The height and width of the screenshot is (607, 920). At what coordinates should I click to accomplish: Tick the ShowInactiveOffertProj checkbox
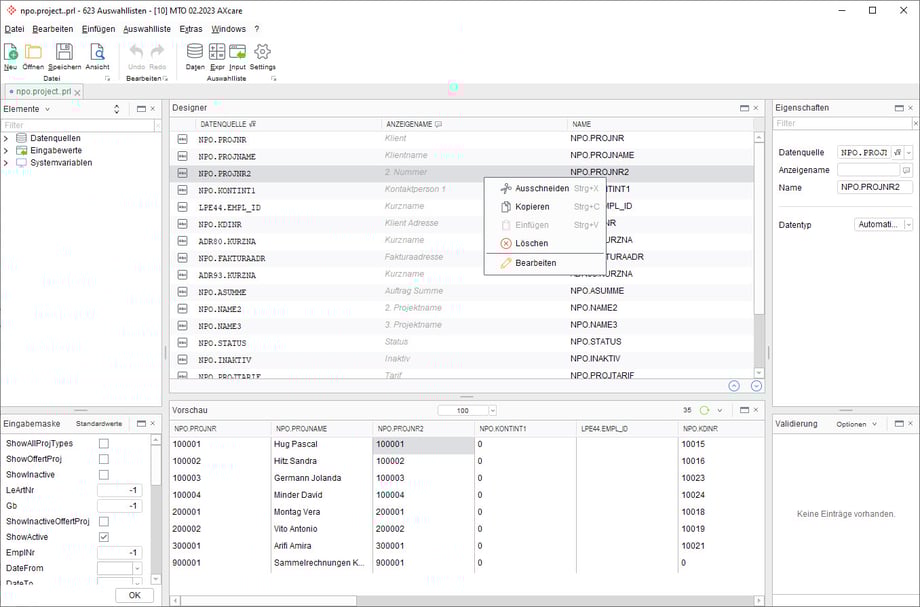pyautogui.click(x=104, y=521)
